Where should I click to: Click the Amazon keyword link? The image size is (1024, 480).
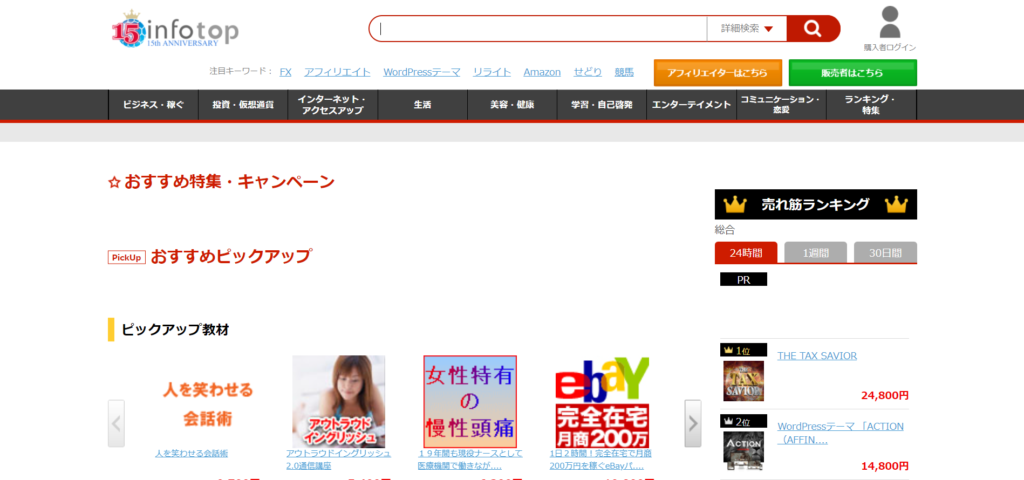(542, 72)
